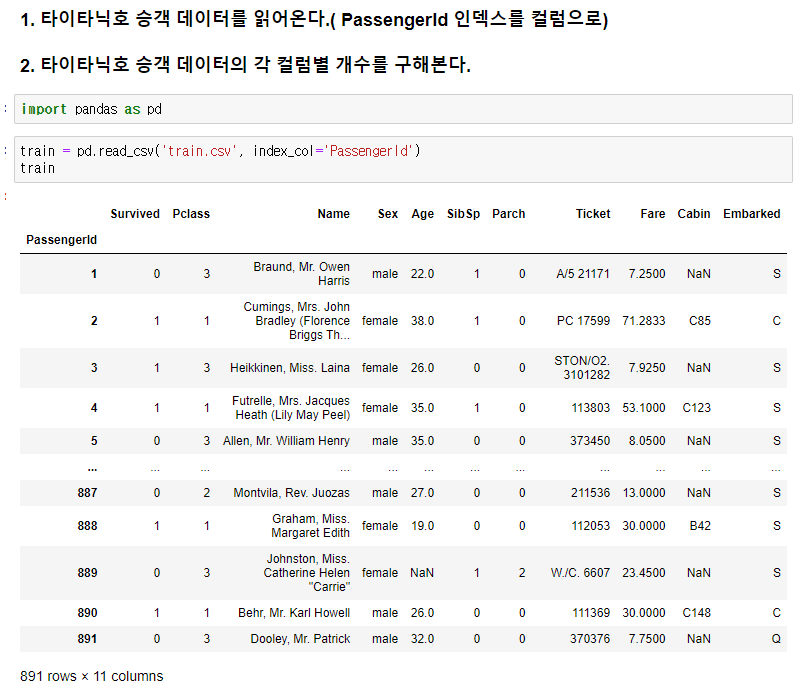Click age value '32.0'
Image resolution: width=806 pixels, height=695 pixels.
pyautogui.click(x=422, y=639)
